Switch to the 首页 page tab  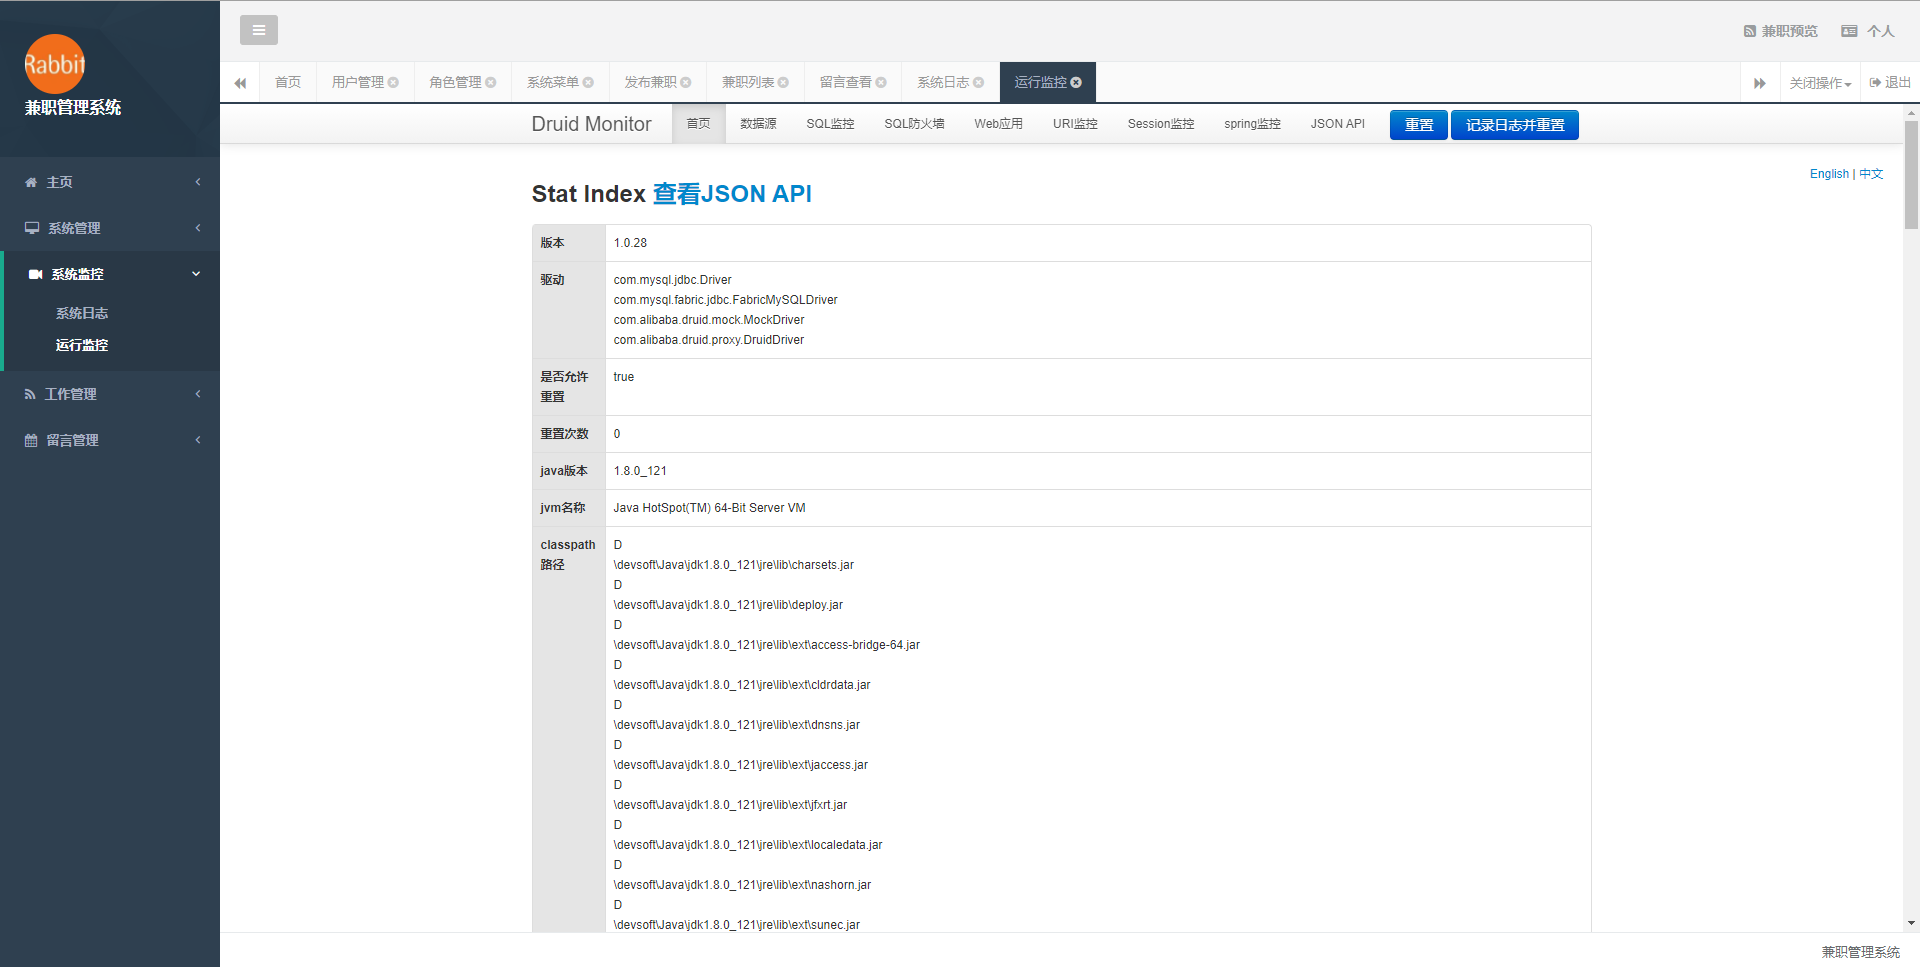coord(288,82)
